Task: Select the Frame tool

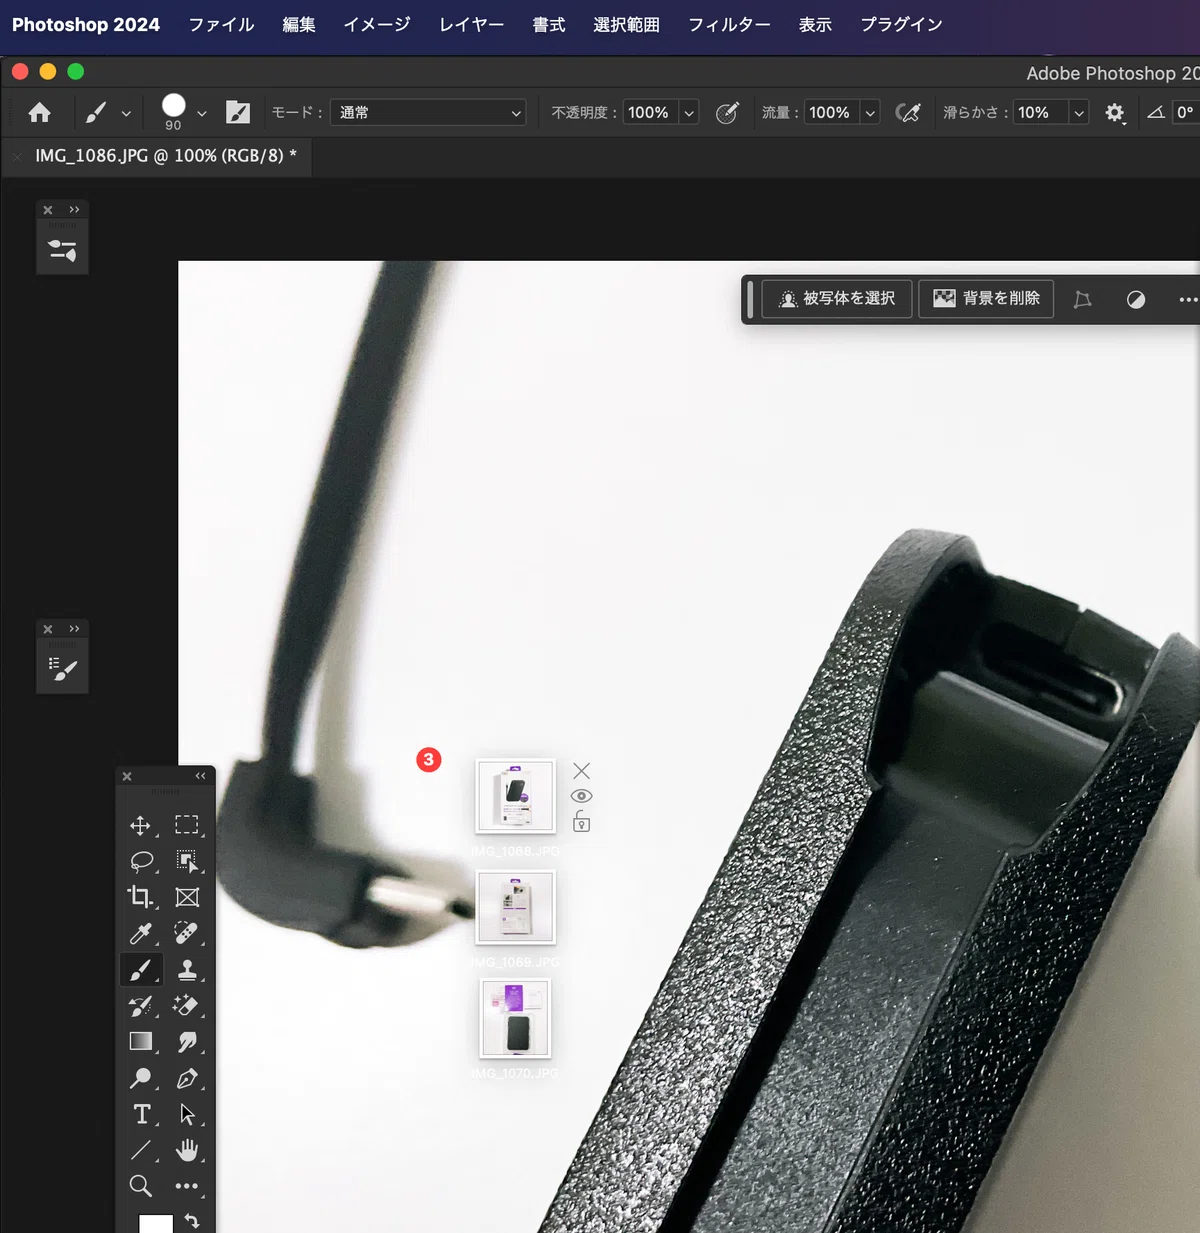Action: click(187, 897)
